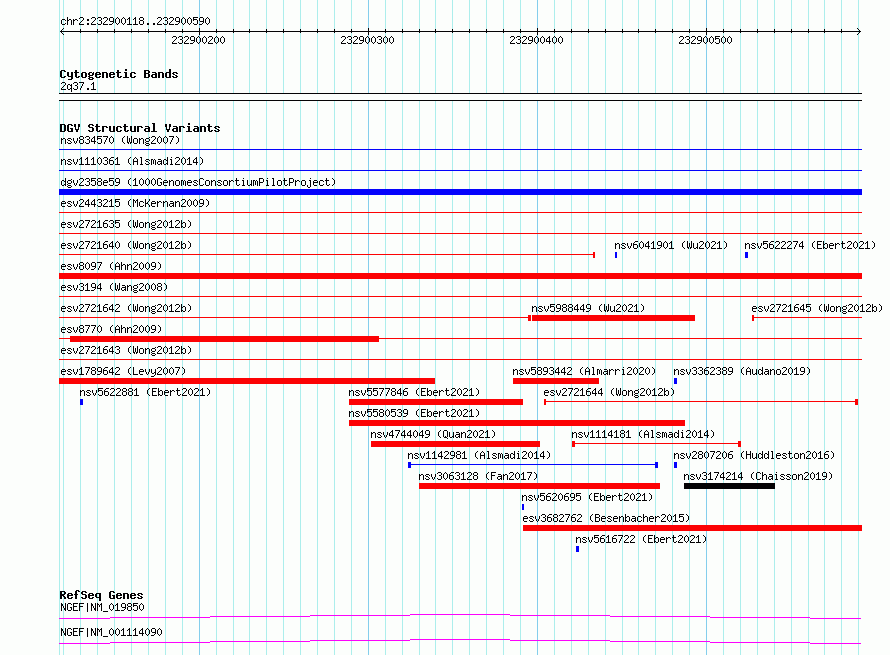The height and width of the screenshot is (655, 890).
Task: Click the thick red esv8097 bar
Action: pos(460,276)
